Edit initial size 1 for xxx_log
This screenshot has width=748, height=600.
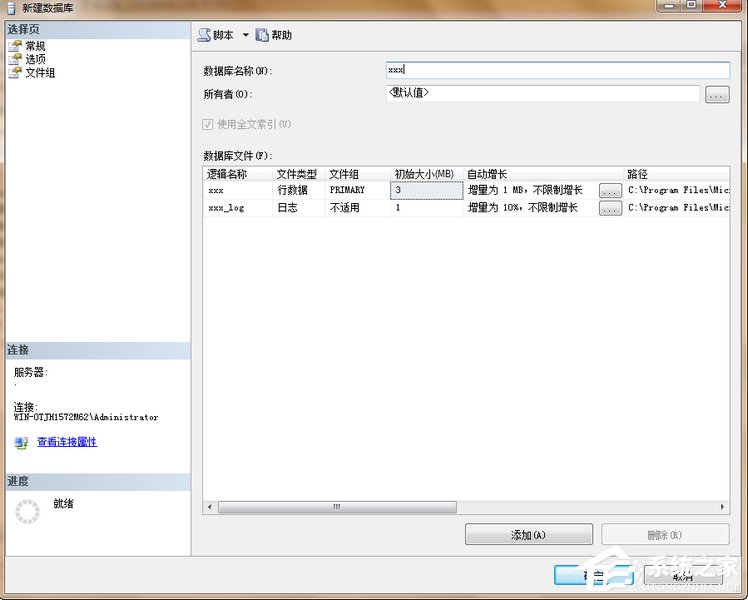pos(426,208)
